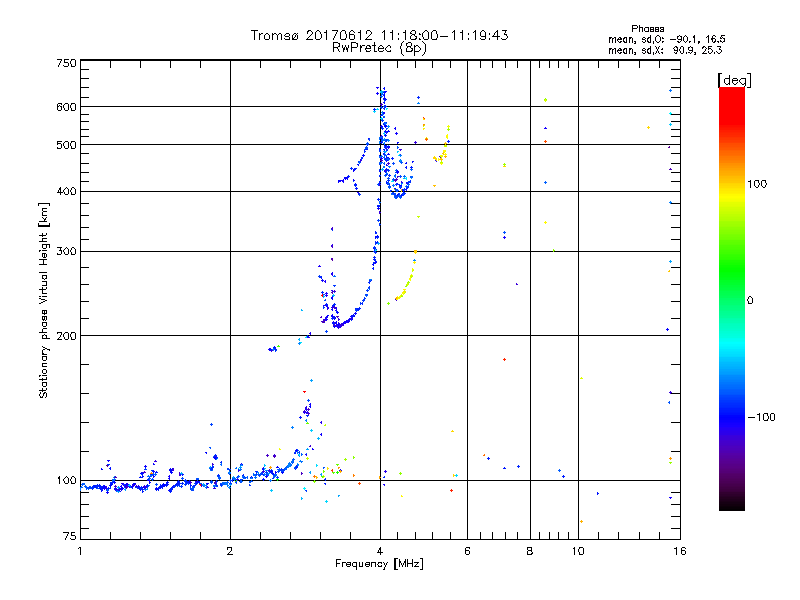Screen dimensions: 800x600
Task: Click the 75 tick on height axis
Action: pyautogui.click(x=68, y=540)
